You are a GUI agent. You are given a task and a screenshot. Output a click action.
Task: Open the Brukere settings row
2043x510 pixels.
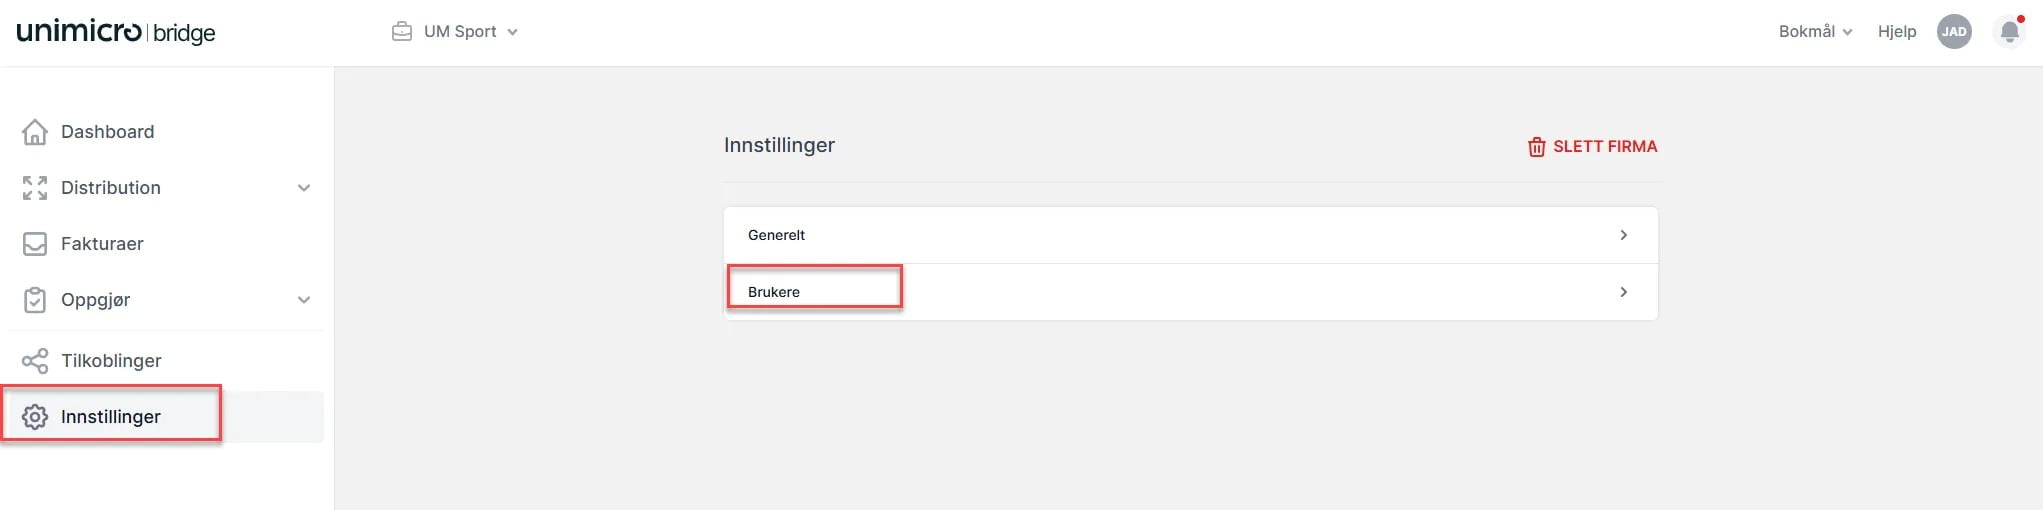point(1191,292)
